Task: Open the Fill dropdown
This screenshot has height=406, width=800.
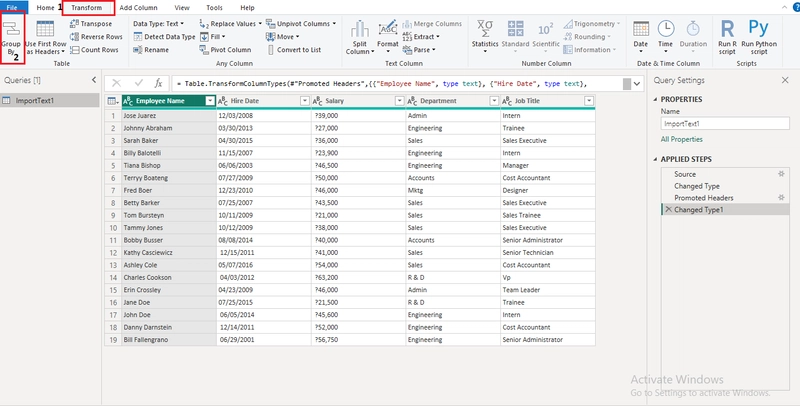Action: pos(212,37)
